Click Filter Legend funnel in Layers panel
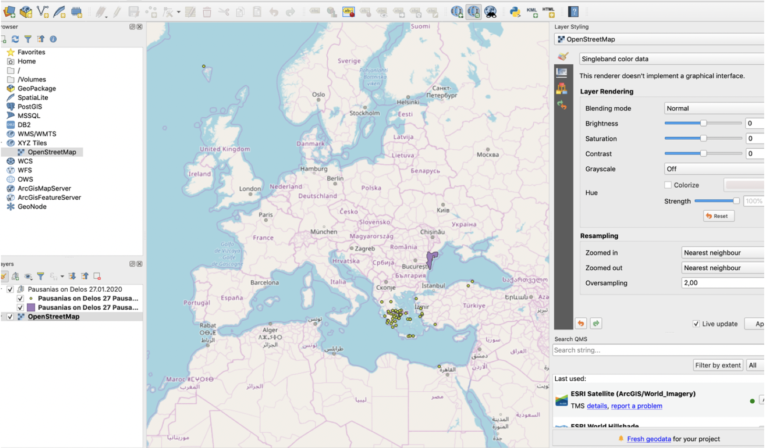Screen dimensions: 768x448 (41, 276)
